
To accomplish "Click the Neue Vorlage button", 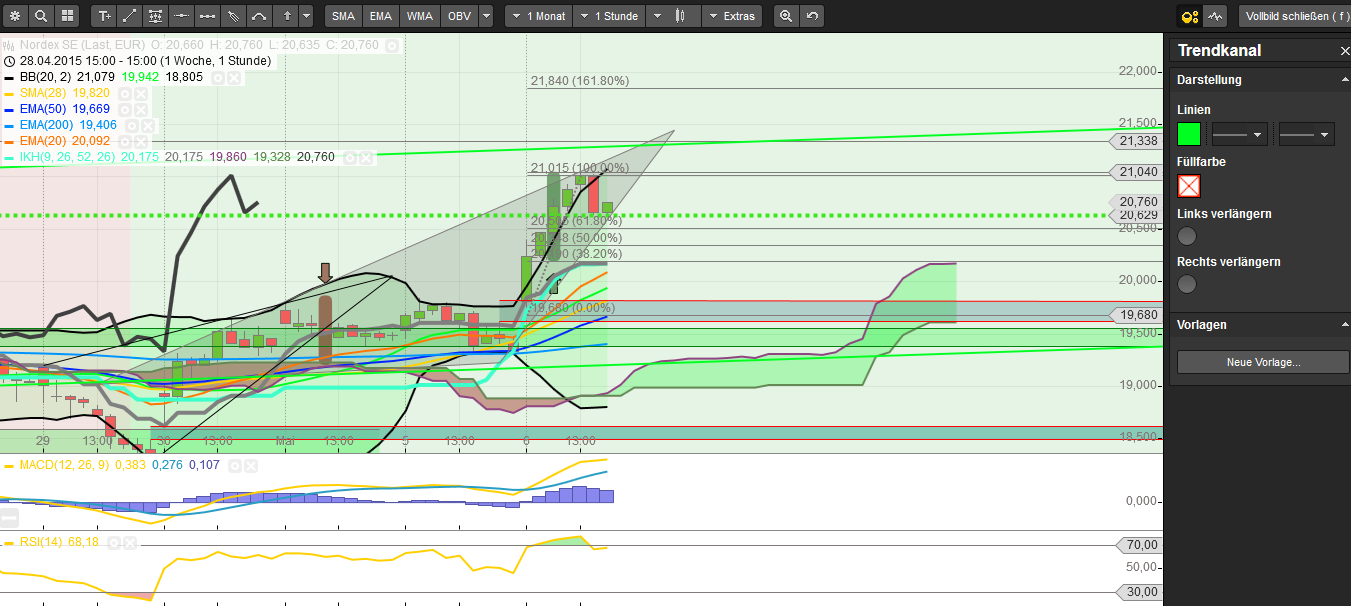I will pos(1264,362).
